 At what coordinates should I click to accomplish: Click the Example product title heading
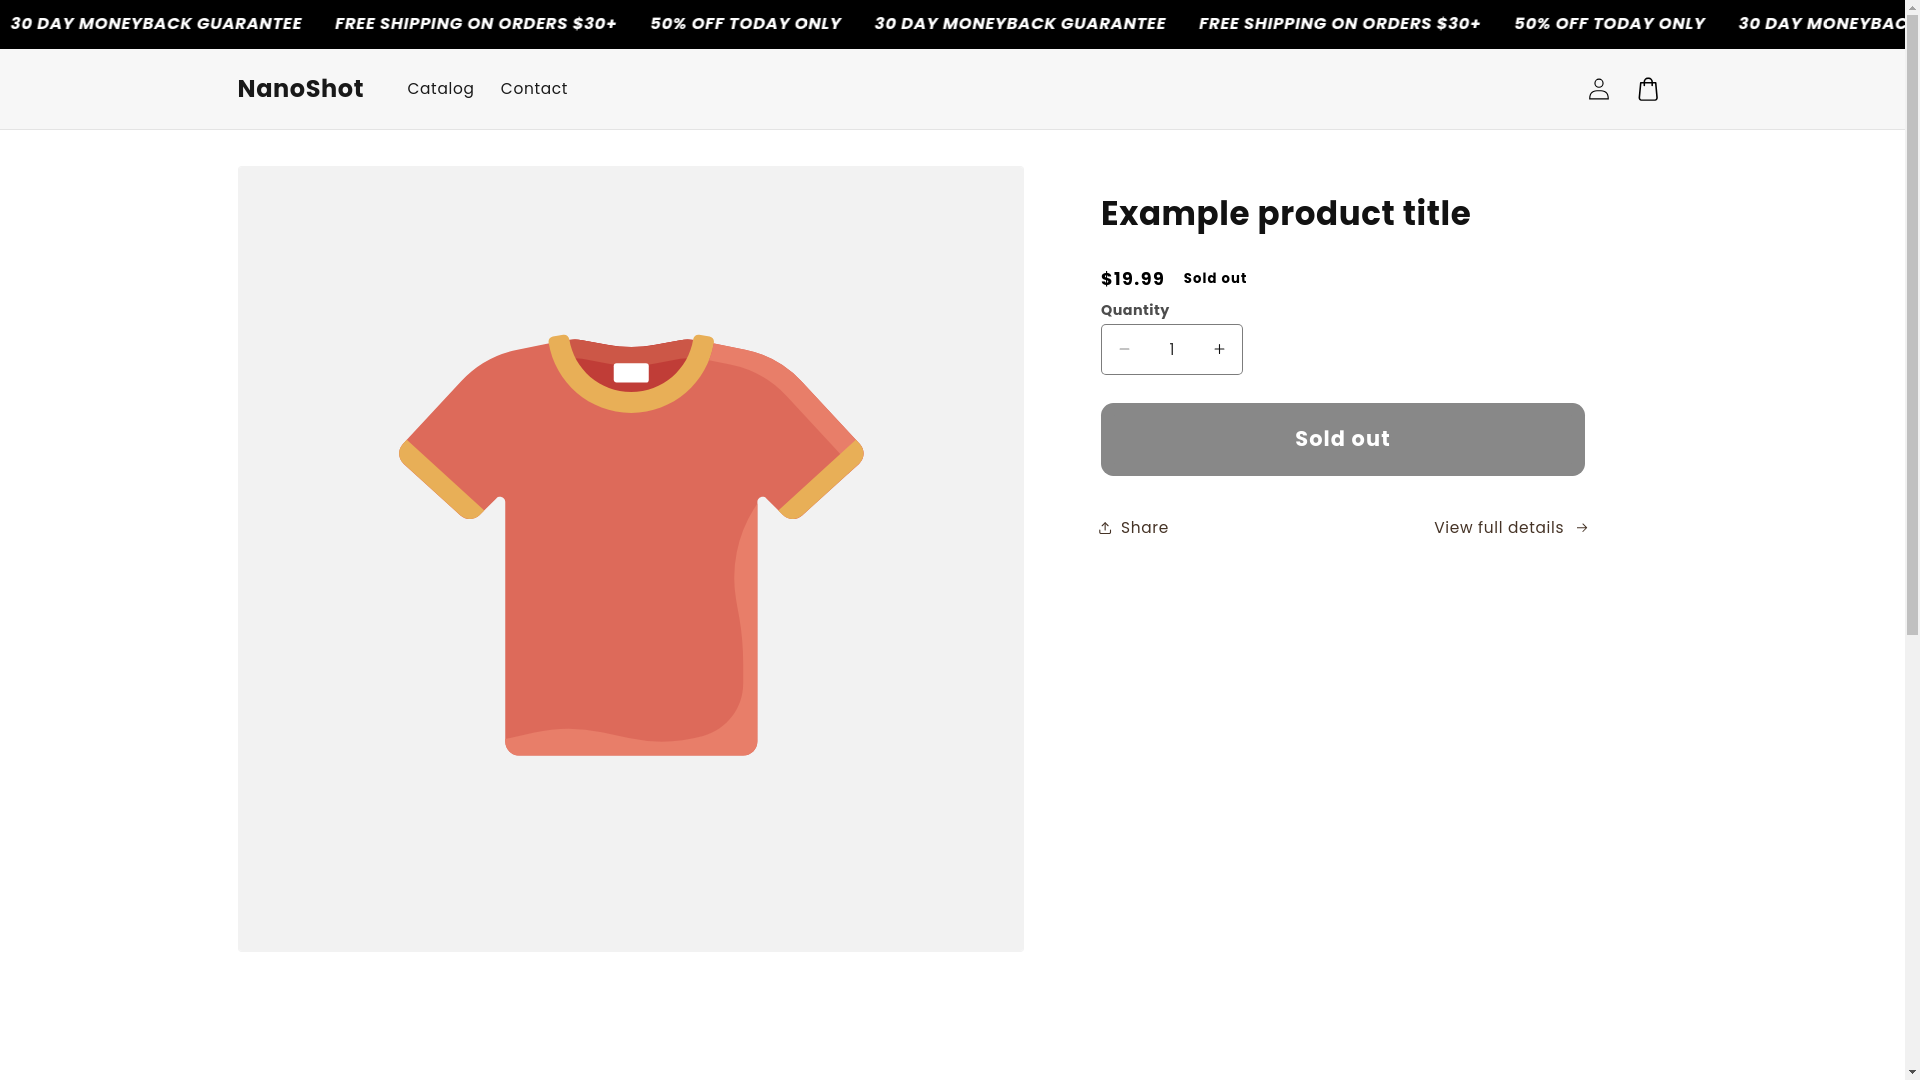point(1285,214)
